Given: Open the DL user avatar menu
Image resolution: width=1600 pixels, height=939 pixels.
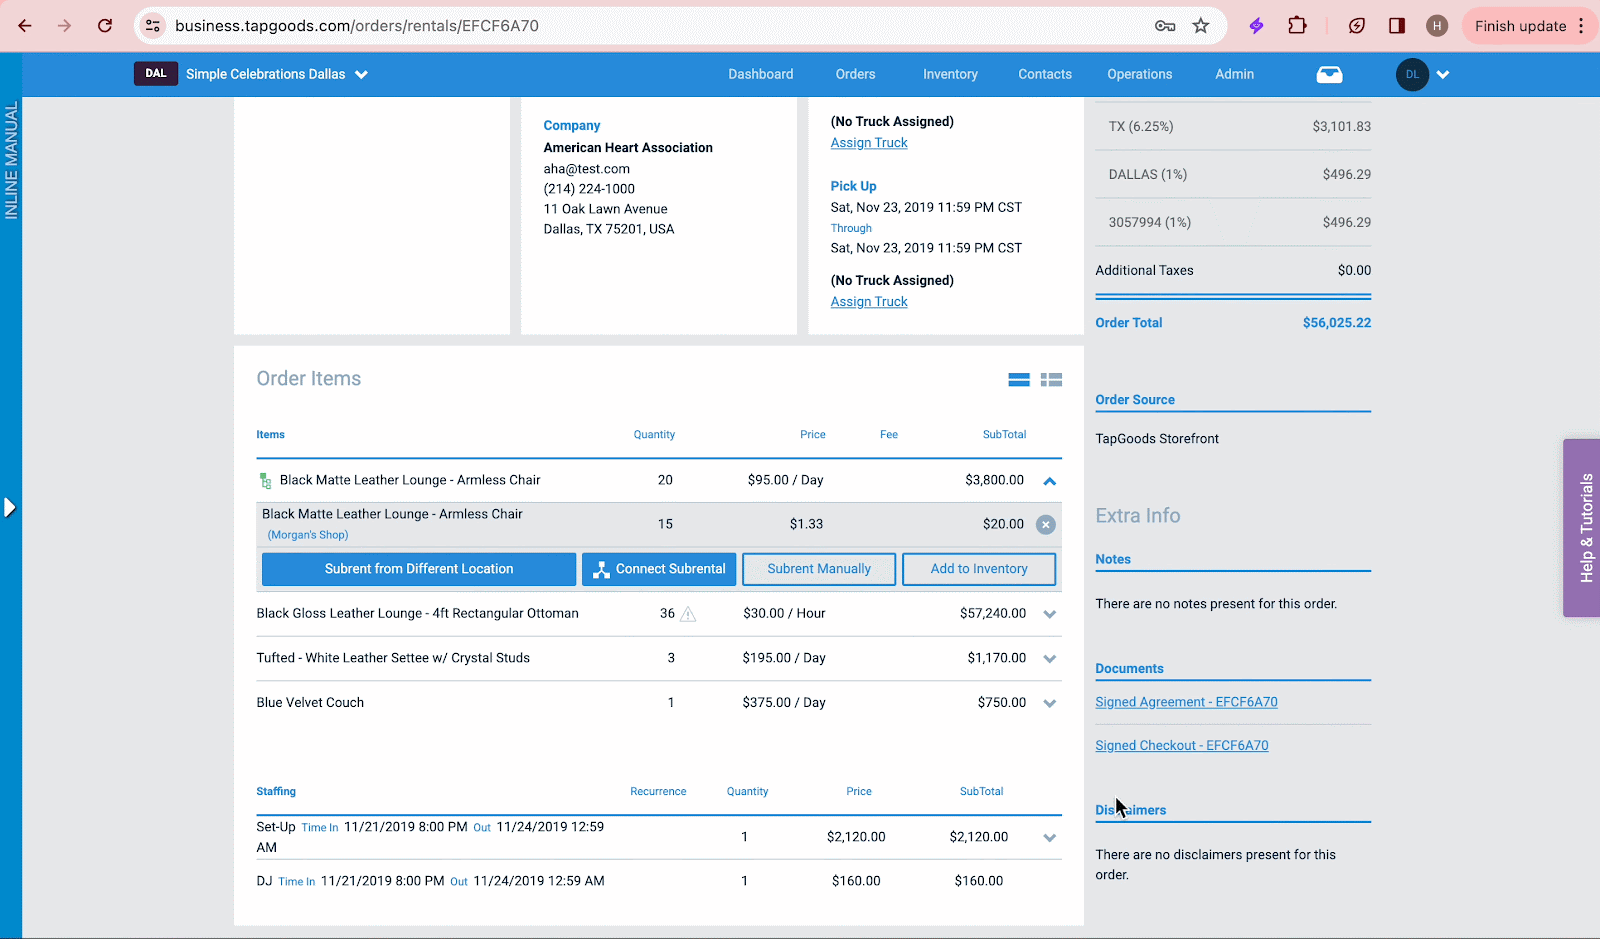Looking at the screenshot, I should 1412,74.
